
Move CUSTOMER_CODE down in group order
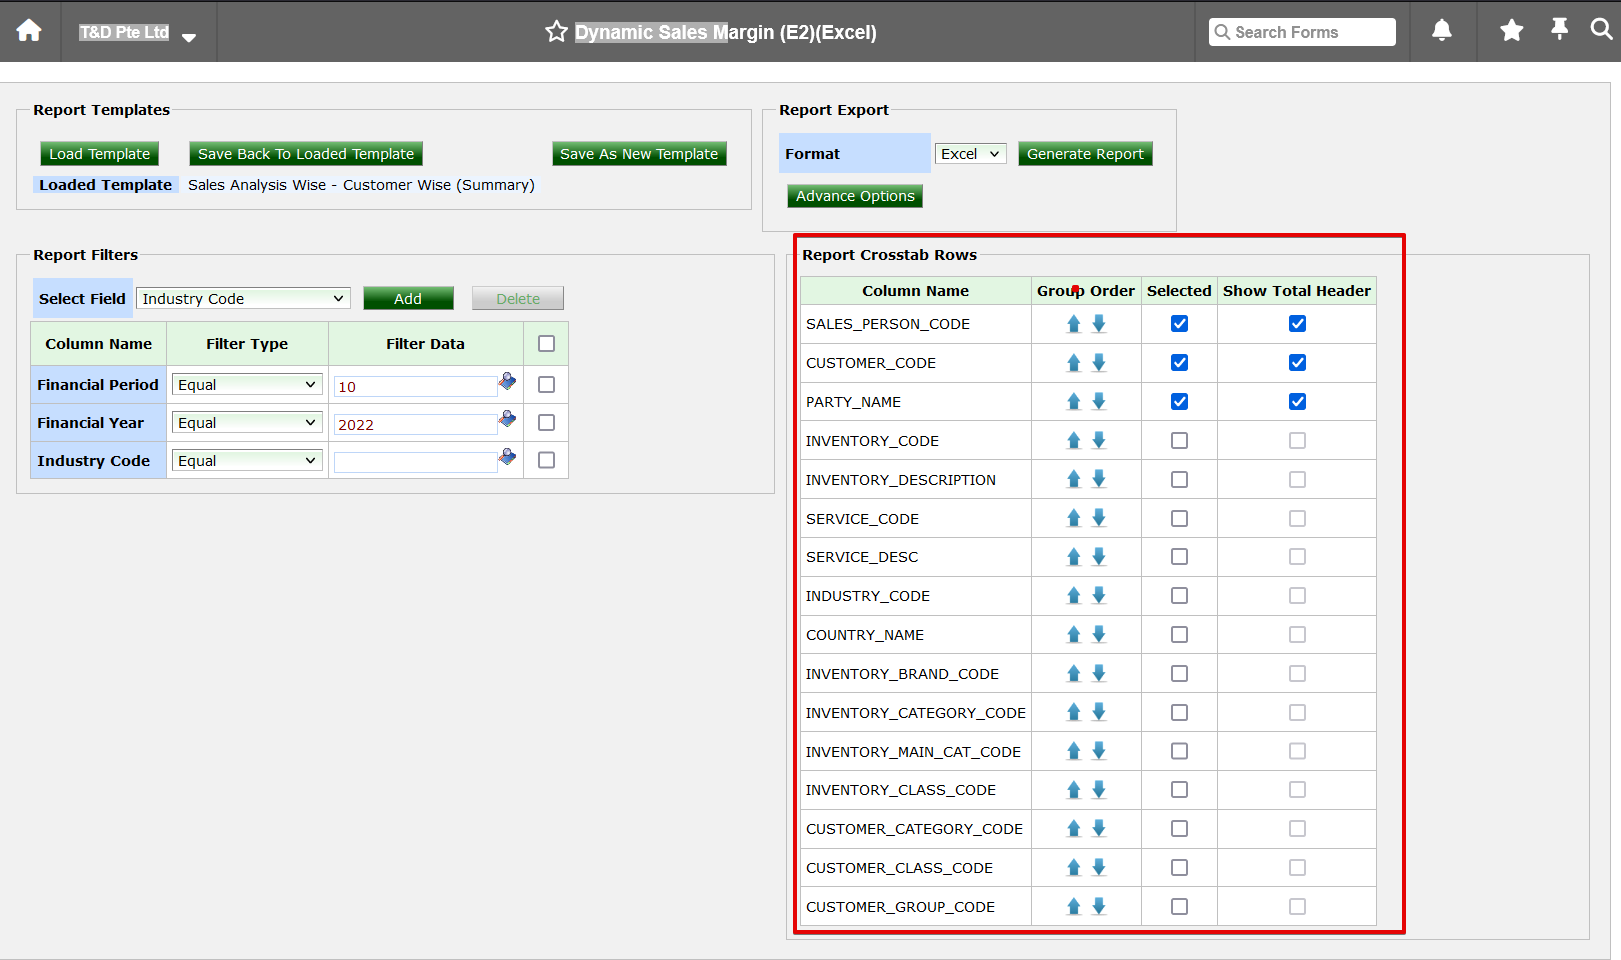(1099, 362)
